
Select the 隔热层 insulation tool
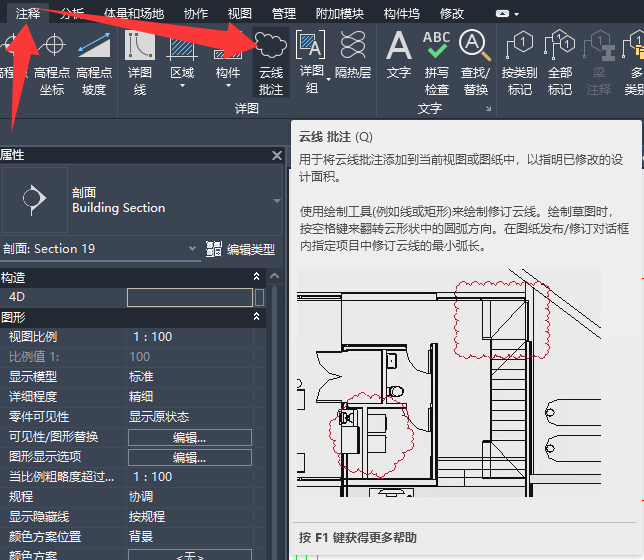point(353,55)
